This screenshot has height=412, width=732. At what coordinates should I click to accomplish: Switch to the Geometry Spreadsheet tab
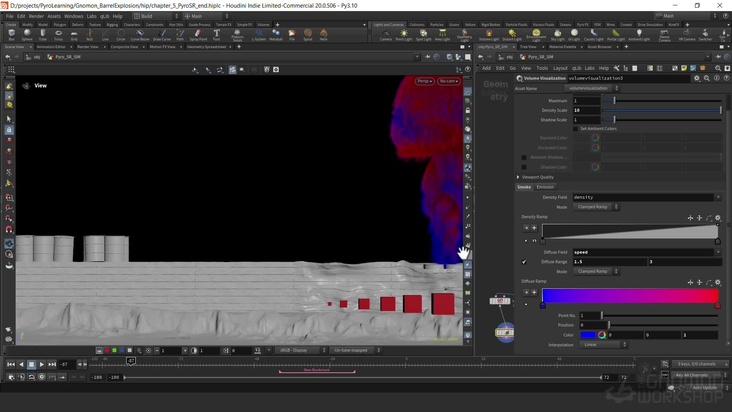point(206,47)
